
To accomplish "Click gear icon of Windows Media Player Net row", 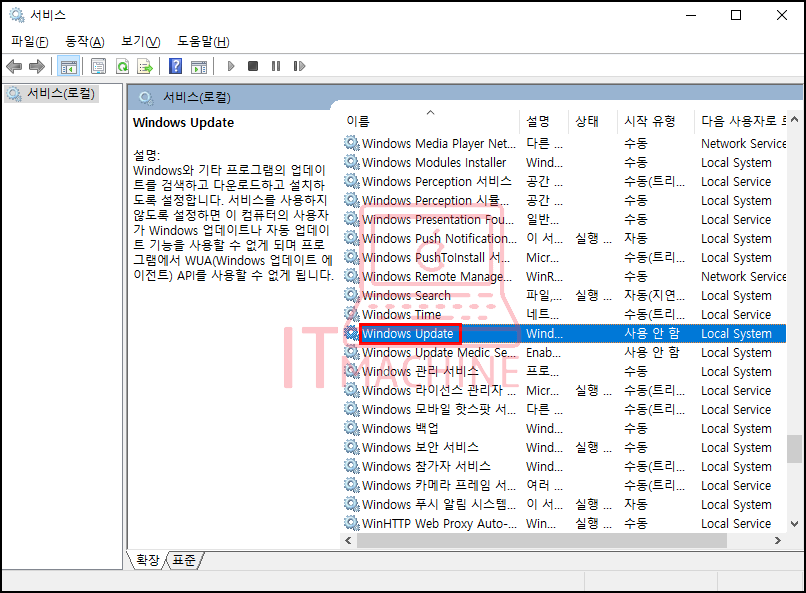I will [352, 143].
